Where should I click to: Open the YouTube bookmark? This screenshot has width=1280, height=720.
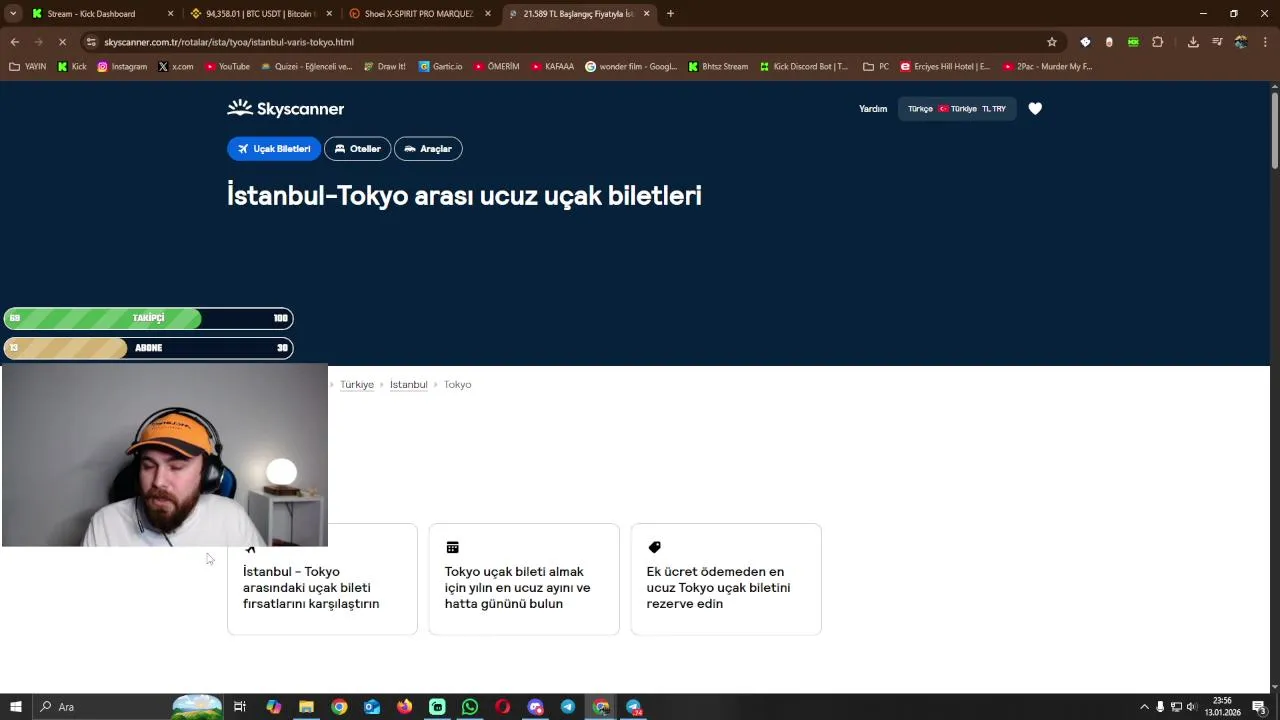(x=227, y=67)
